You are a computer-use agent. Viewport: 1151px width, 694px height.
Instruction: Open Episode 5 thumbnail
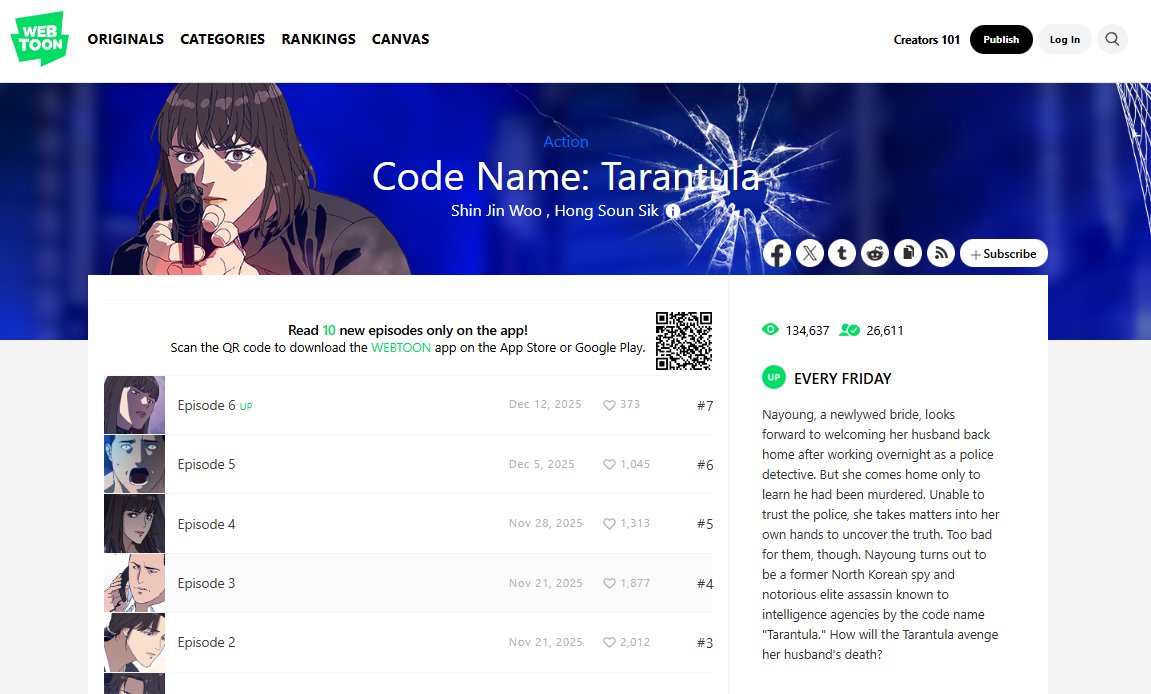pyautogui.click(x=134, y=464)
